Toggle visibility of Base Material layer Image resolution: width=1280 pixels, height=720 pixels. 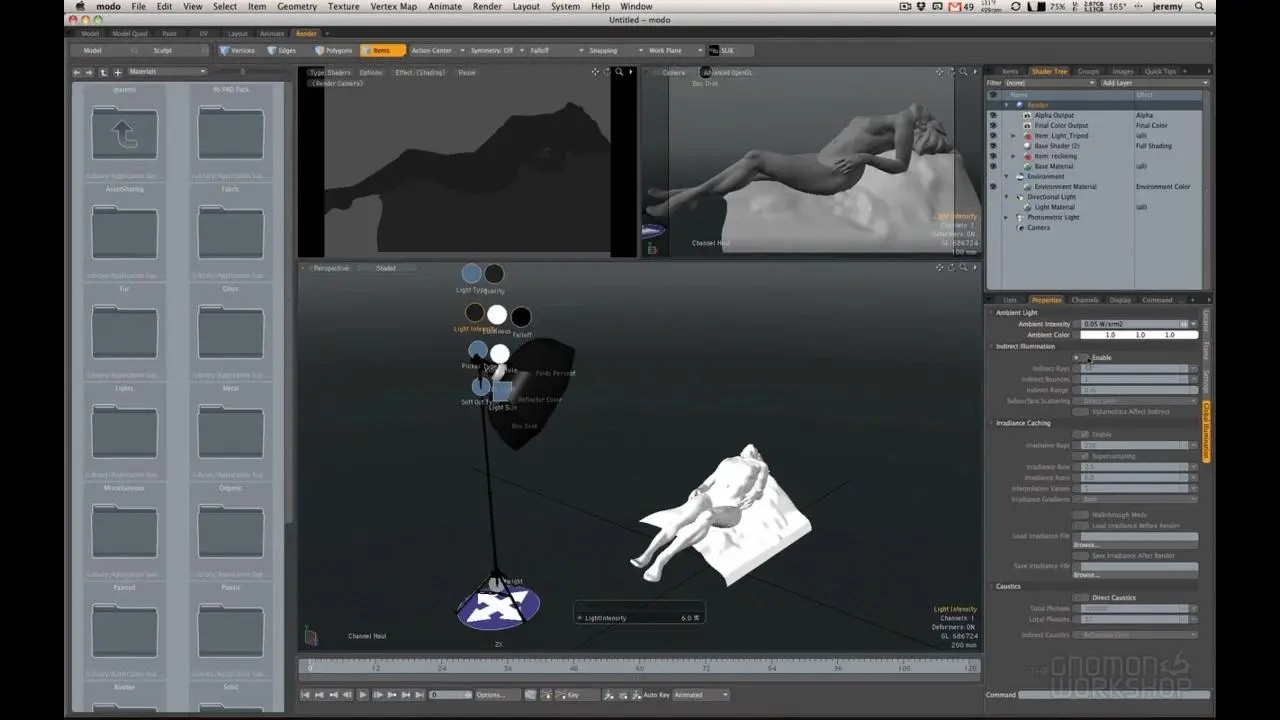pos(993,166)
